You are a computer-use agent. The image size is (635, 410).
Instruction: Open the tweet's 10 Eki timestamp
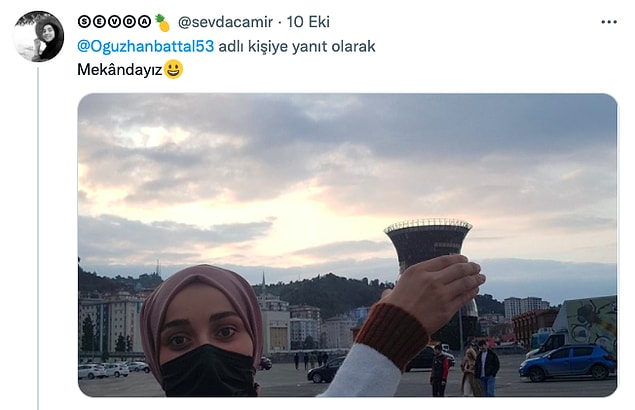(308, 22)
